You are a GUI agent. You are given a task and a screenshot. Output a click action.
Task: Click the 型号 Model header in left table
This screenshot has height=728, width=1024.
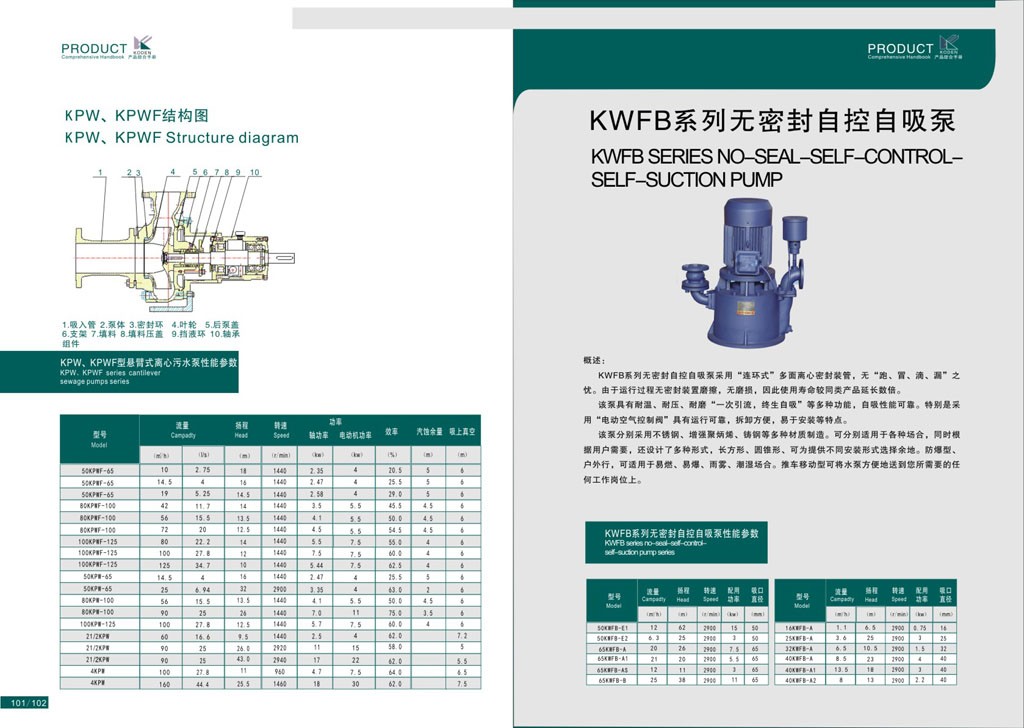click(x=100, y=438)
